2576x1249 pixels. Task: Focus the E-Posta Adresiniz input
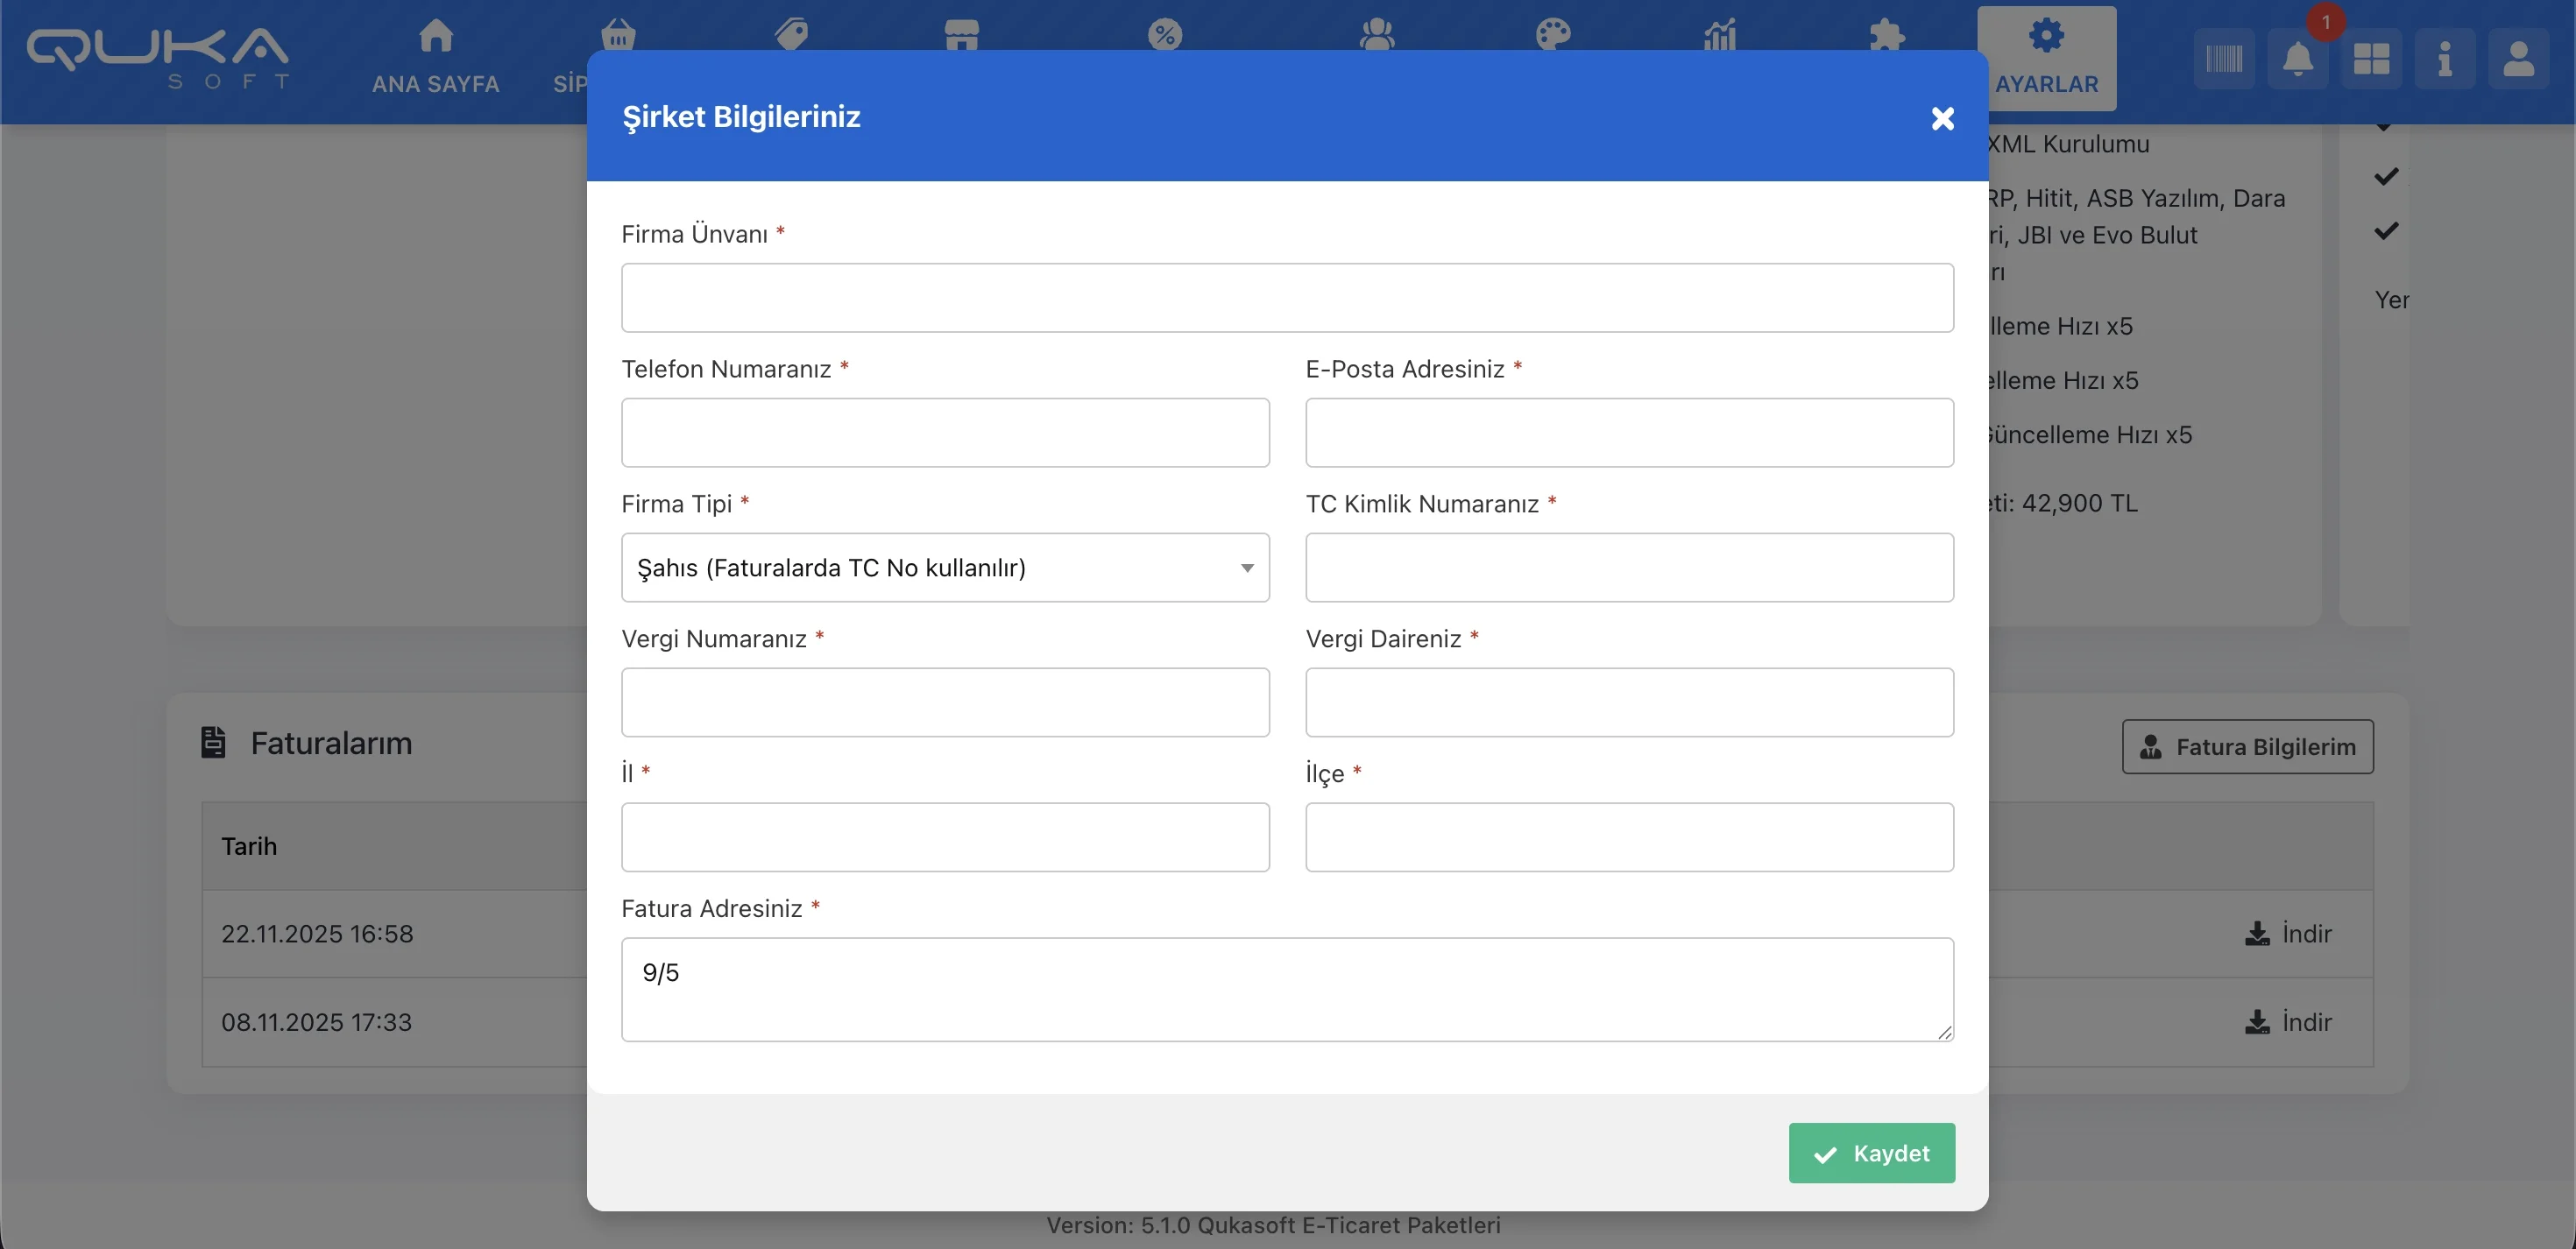[x=1629, y=433]
